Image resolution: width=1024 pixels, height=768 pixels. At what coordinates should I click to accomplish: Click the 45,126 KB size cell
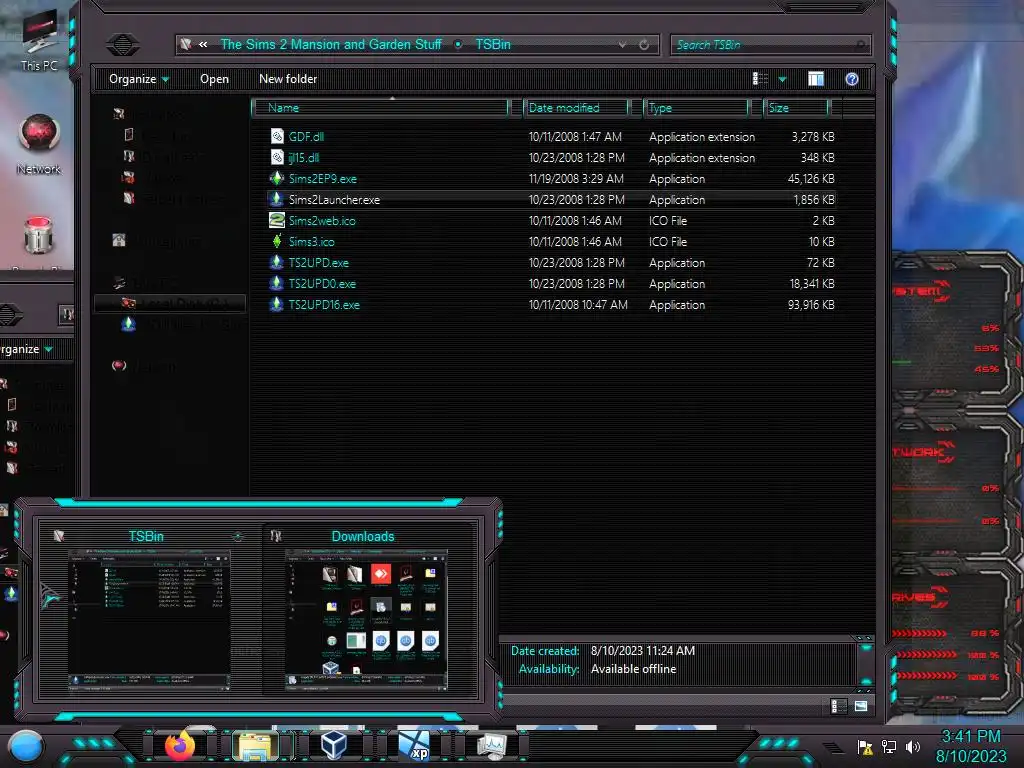(810, 178)
